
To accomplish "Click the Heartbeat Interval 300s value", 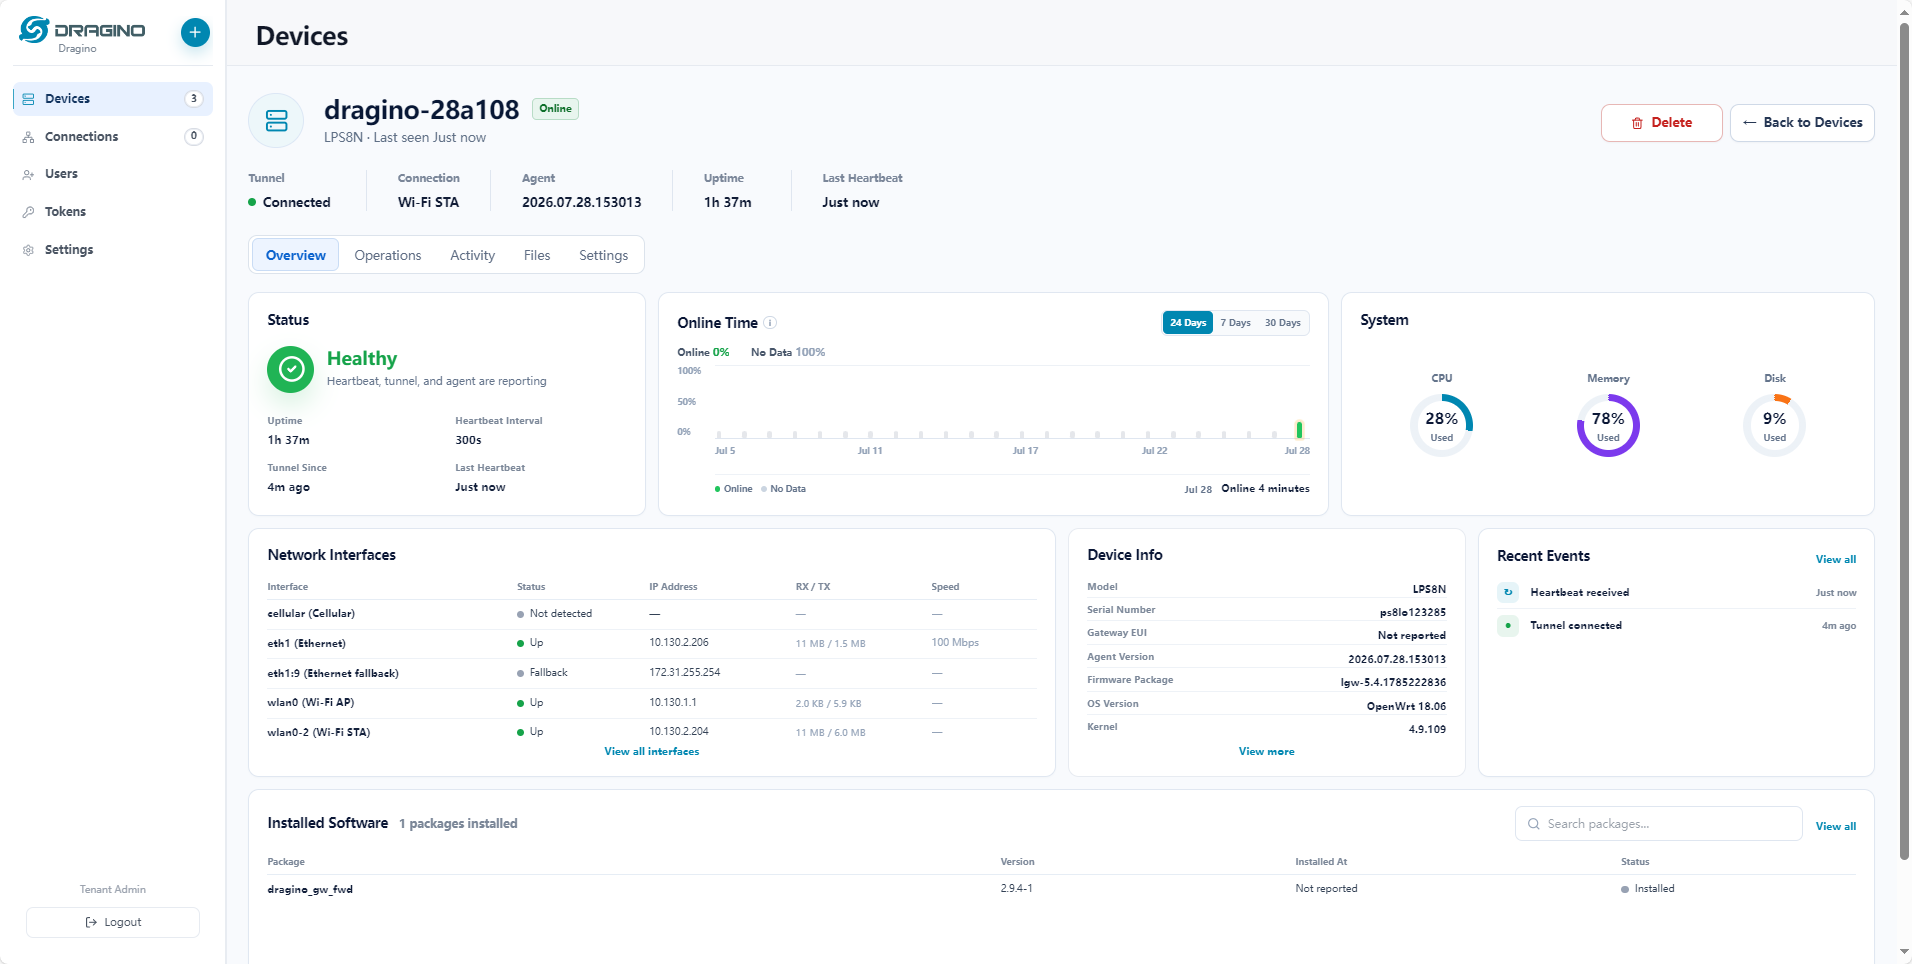I will click(468, 441).
